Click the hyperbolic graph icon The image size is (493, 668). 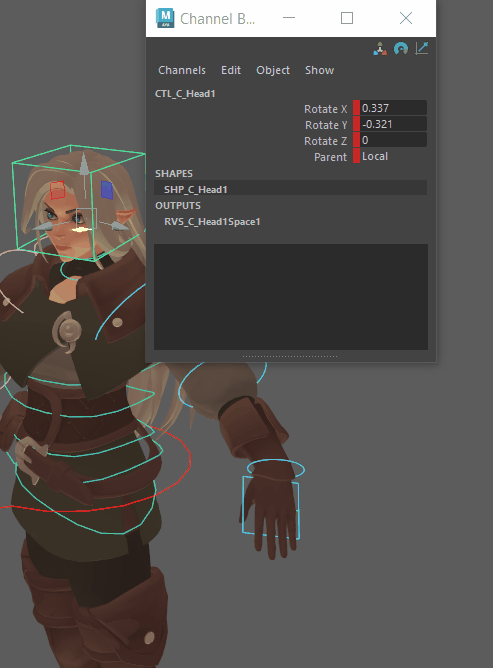(x=421, y=49)
